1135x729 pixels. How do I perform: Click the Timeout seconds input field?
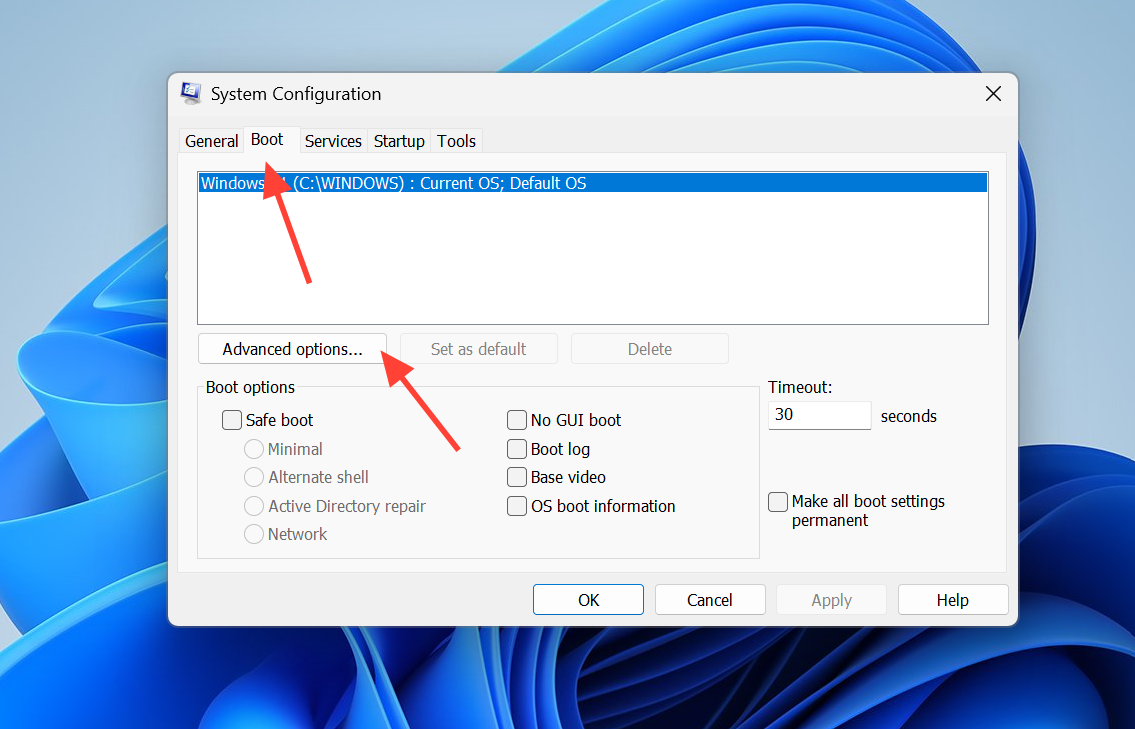pyautogui.click(x=819, y=415)
